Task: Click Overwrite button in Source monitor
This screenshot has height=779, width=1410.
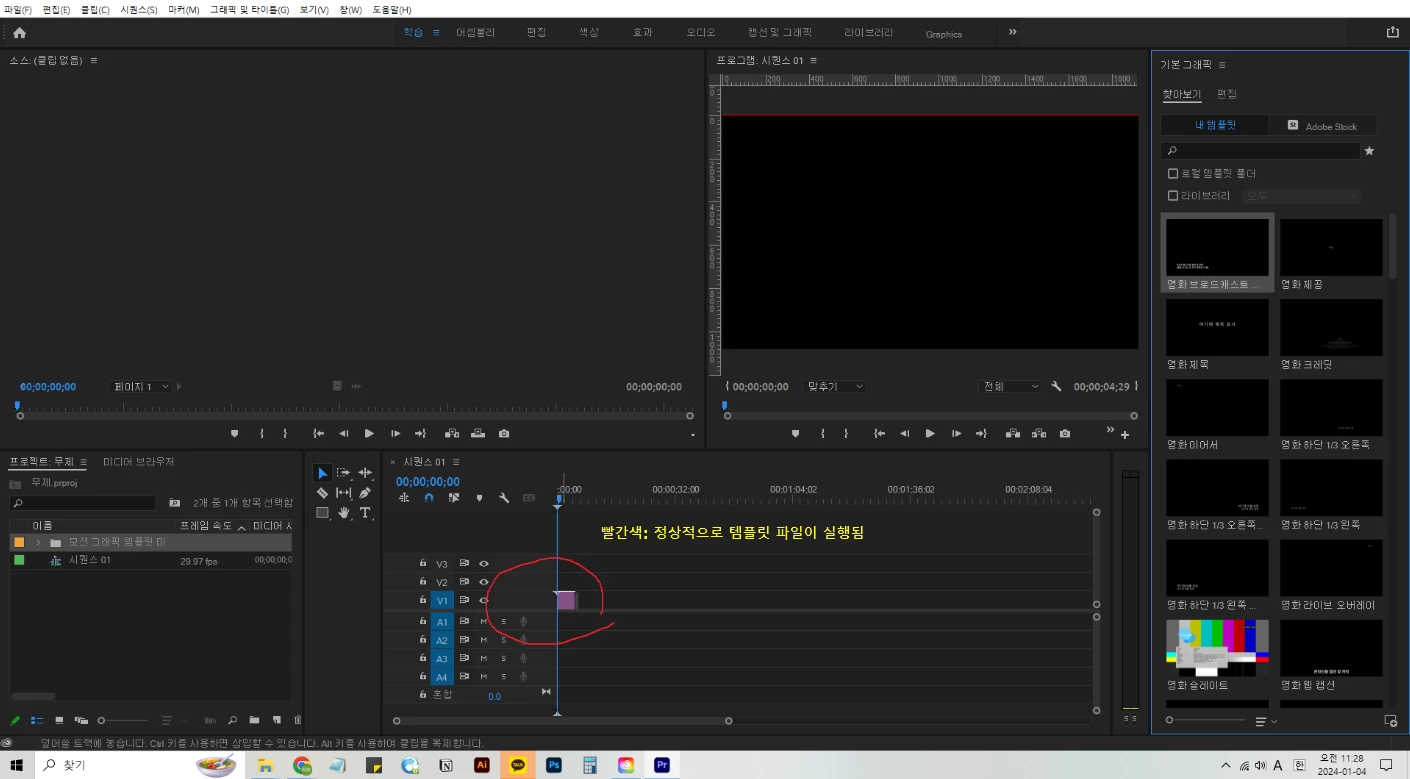Action: (x=478, y=434)
